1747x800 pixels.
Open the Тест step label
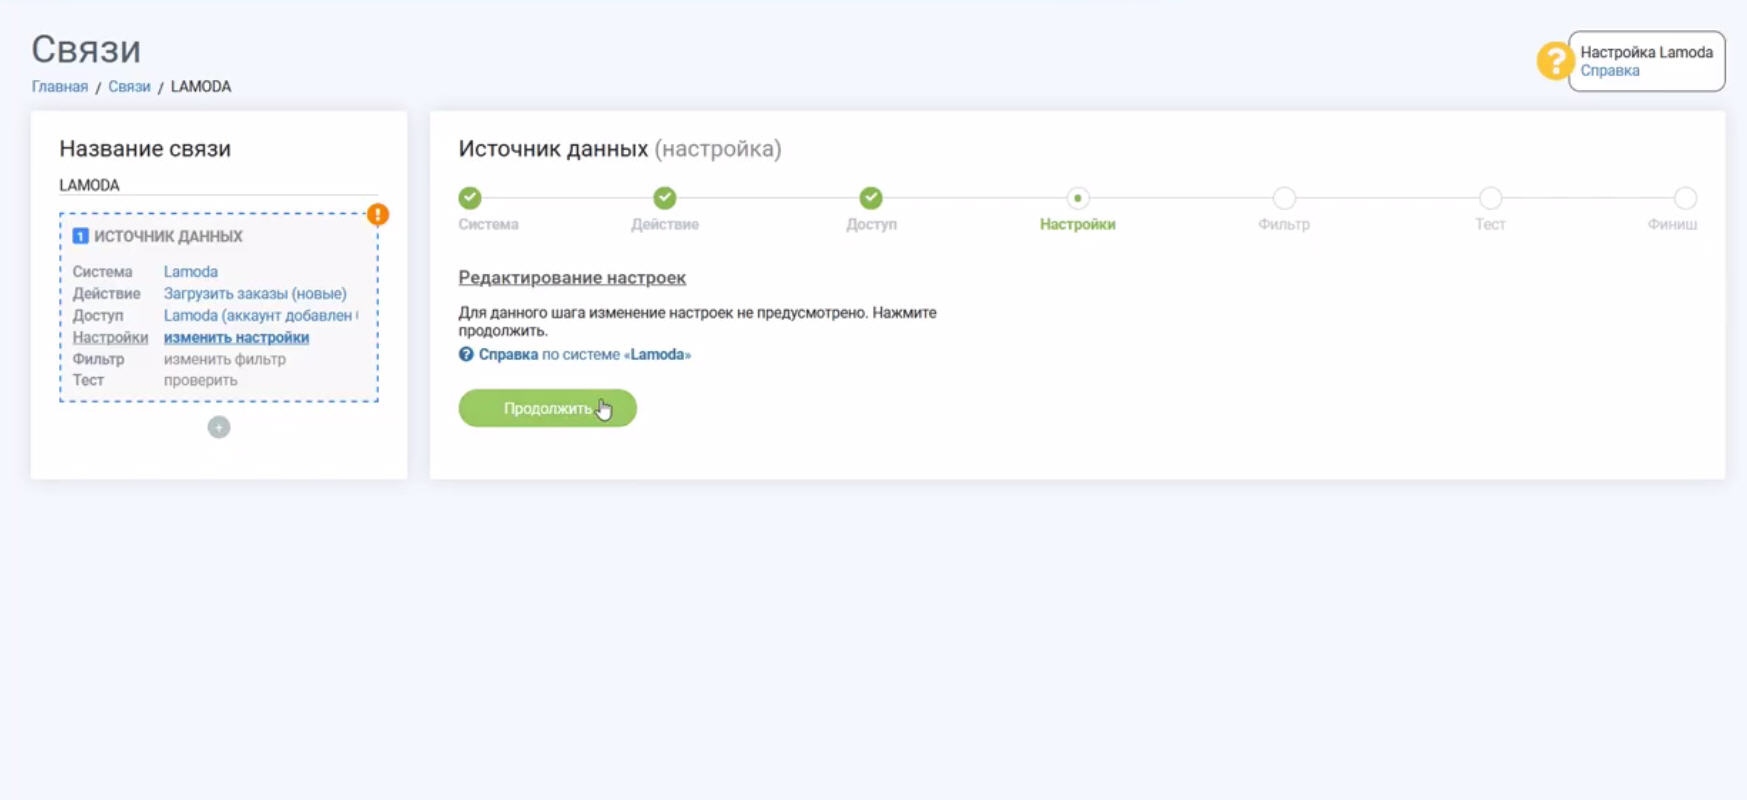(1490, 224)
